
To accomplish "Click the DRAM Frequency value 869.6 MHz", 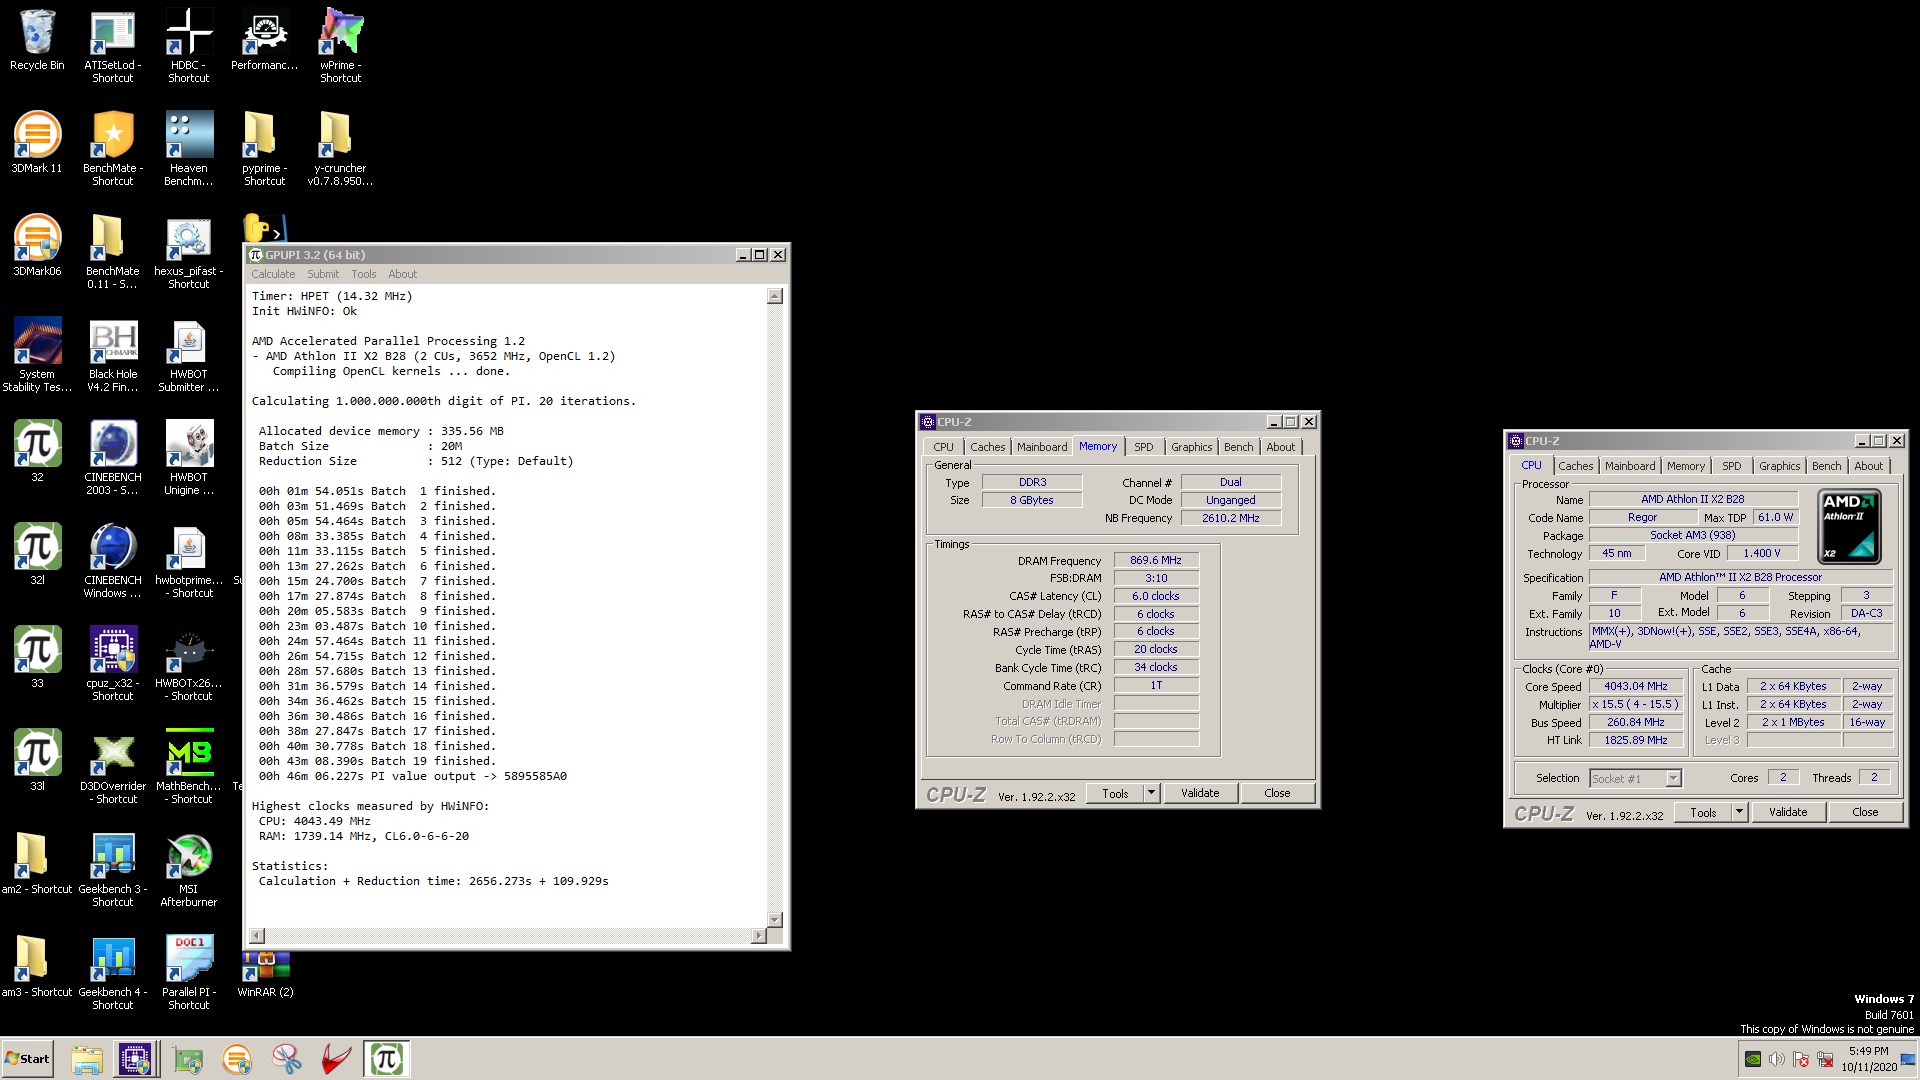I will 1155,560.
